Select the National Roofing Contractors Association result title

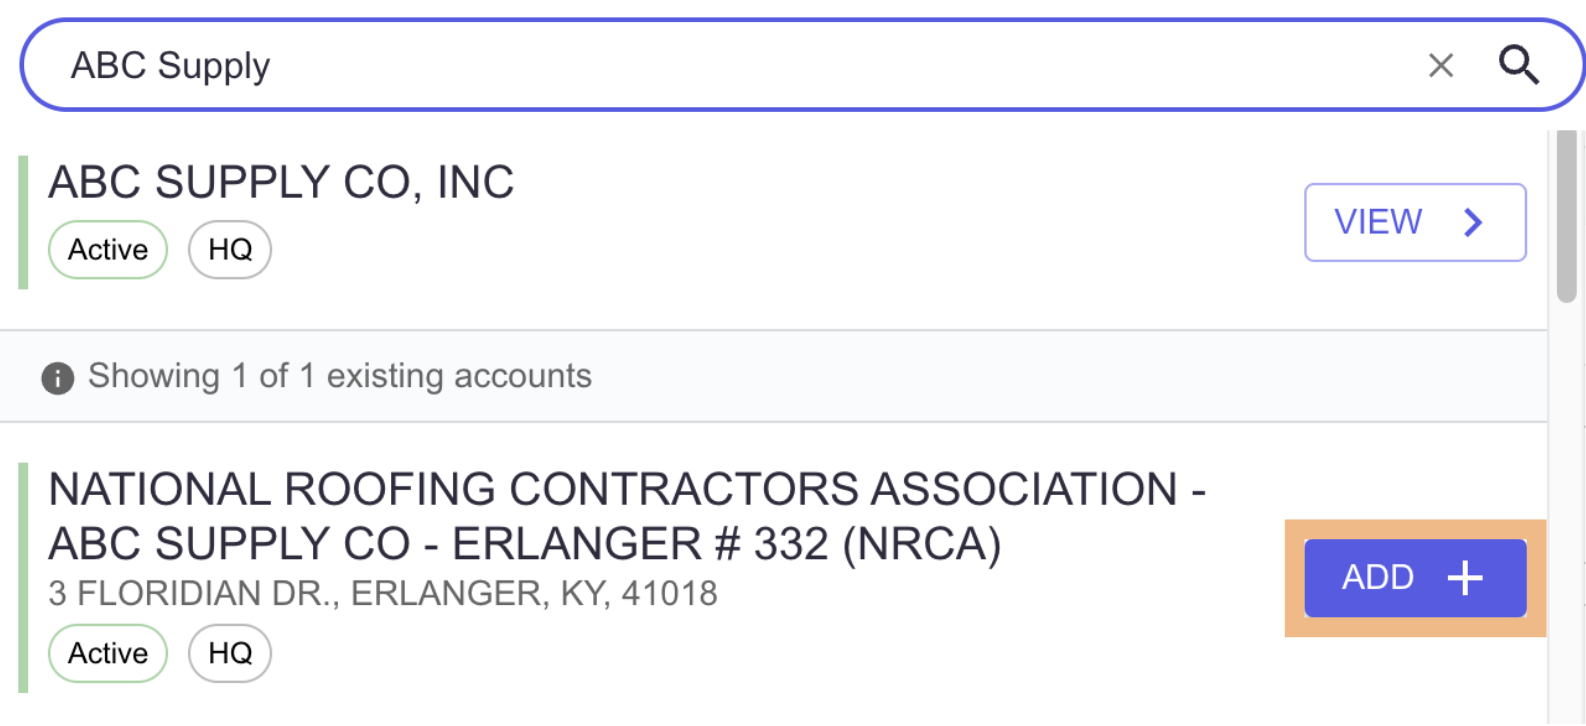(x=627, y=517)
